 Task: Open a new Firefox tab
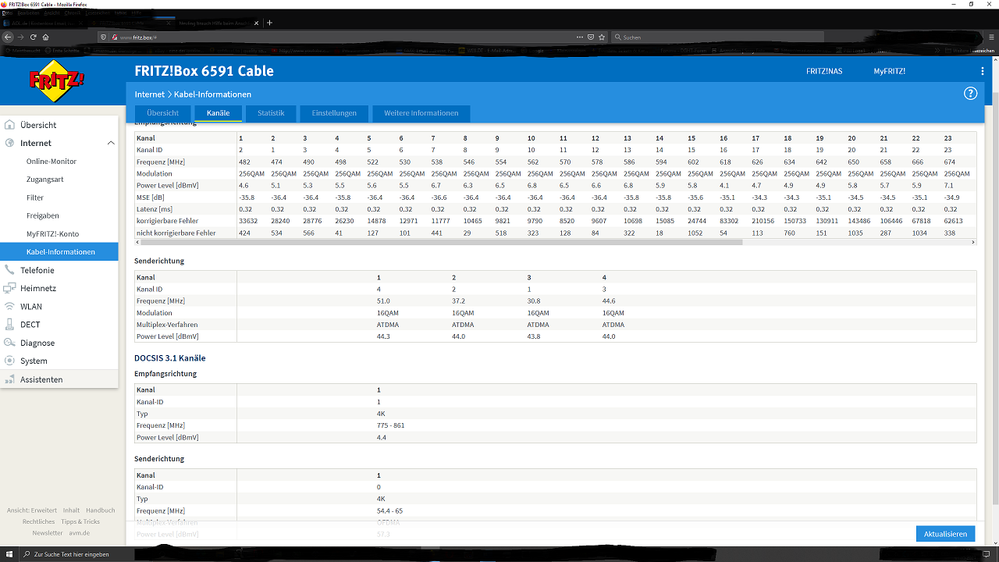[x=270, y=23]
